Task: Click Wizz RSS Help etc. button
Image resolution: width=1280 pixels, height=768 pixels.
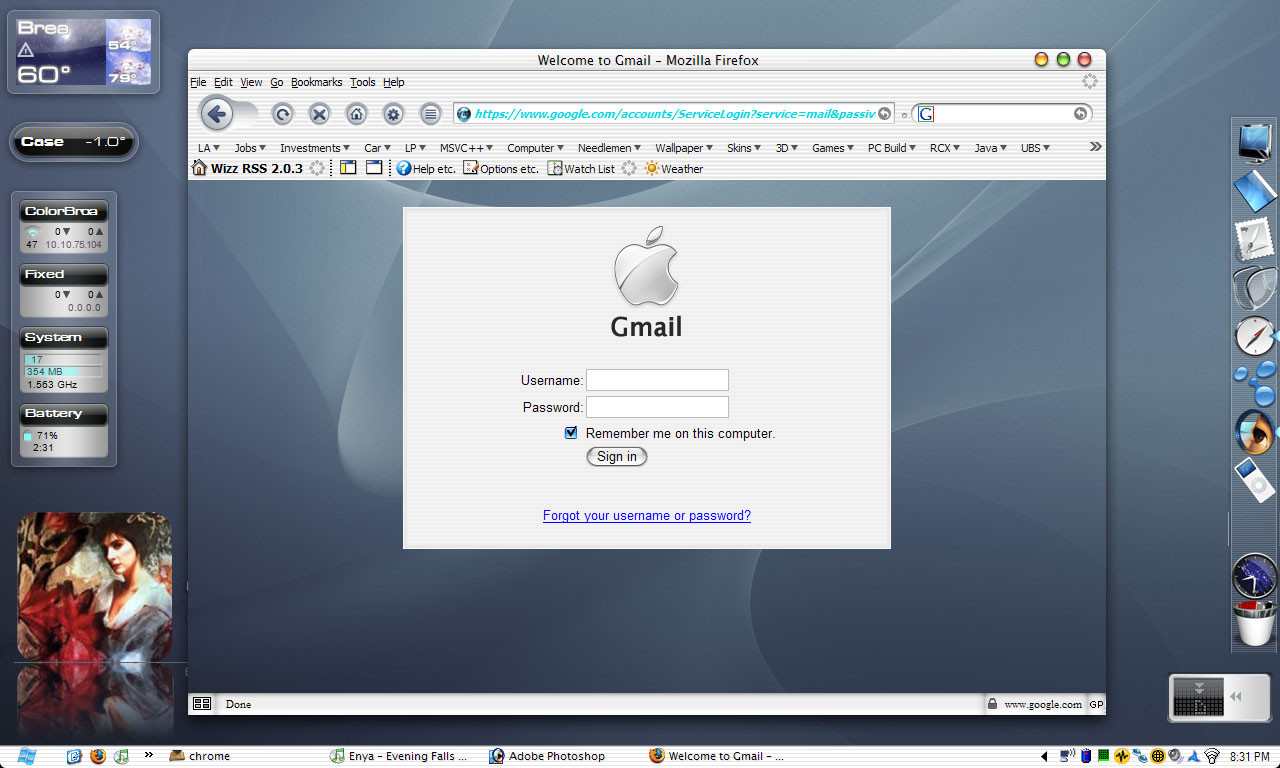Action: pyautogui.click(x=426, y=169)
